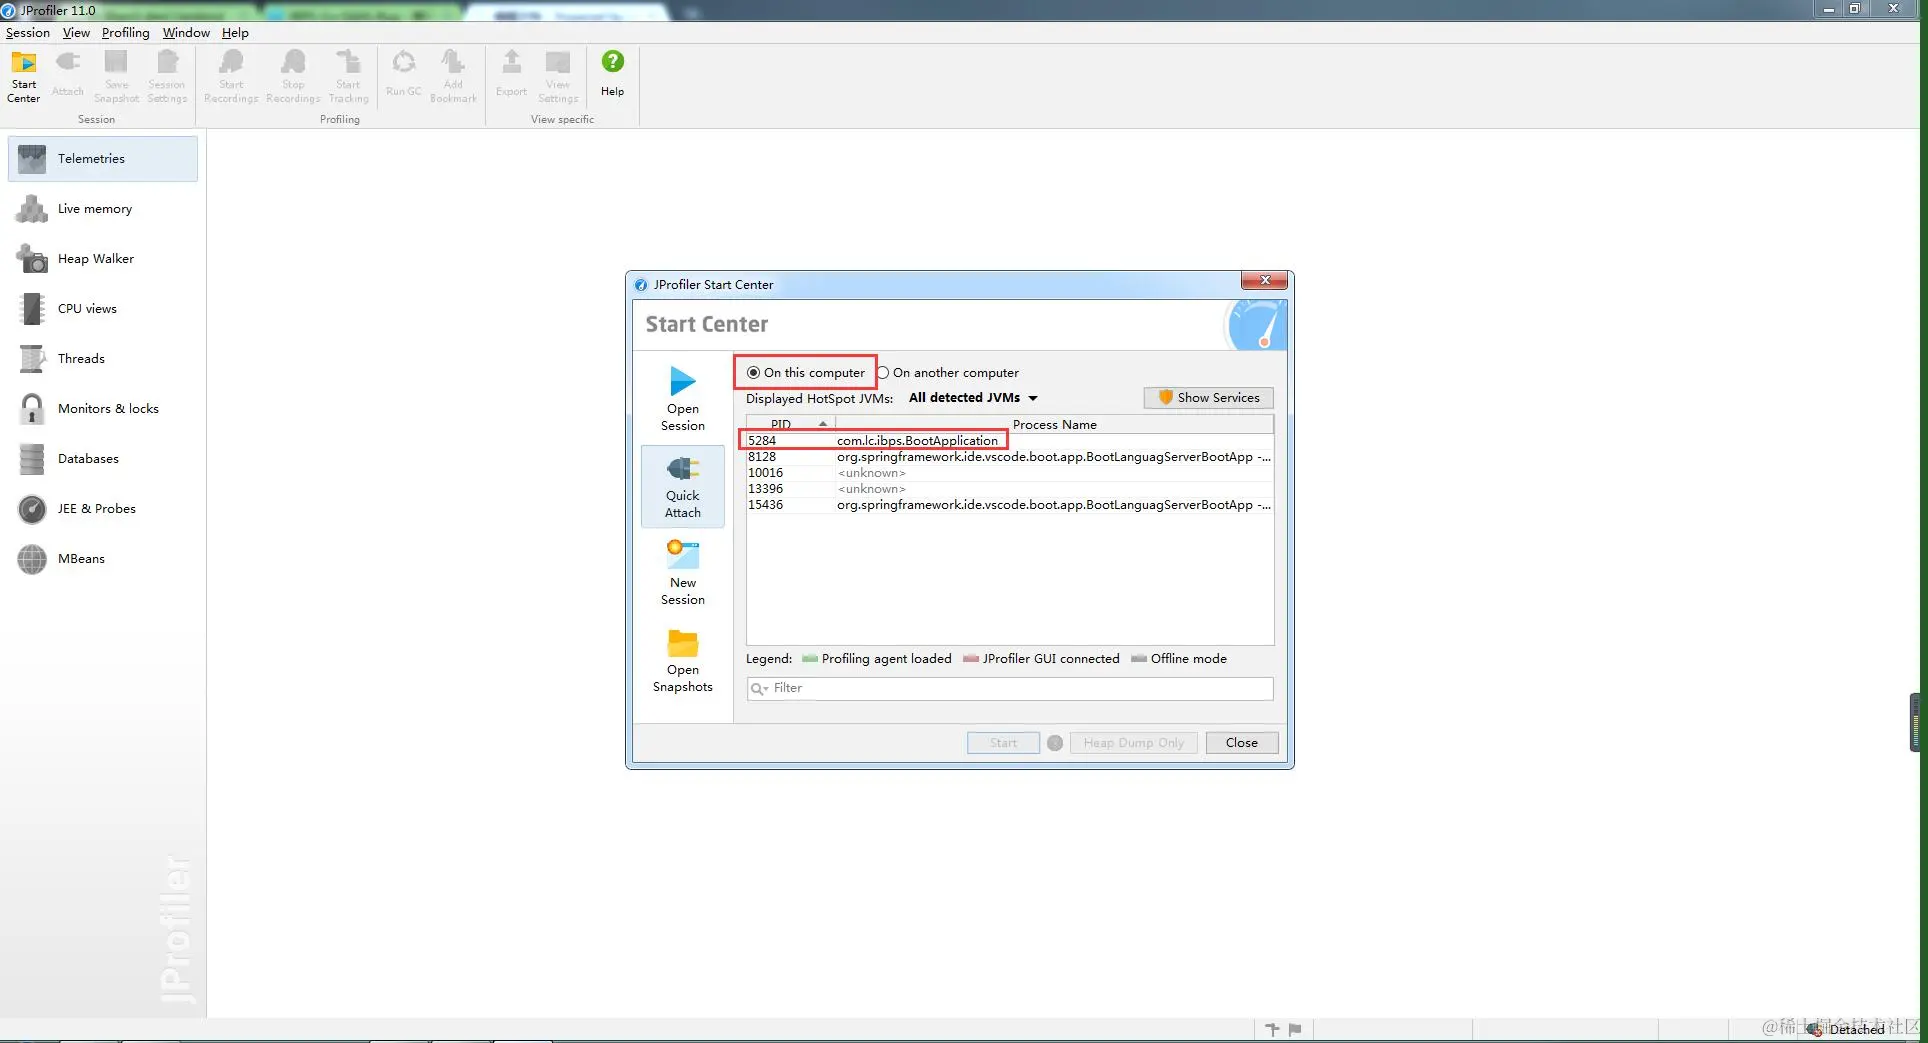Open the MBeans view
The image size is (1928, 1043).
click(x=103, y=558)
